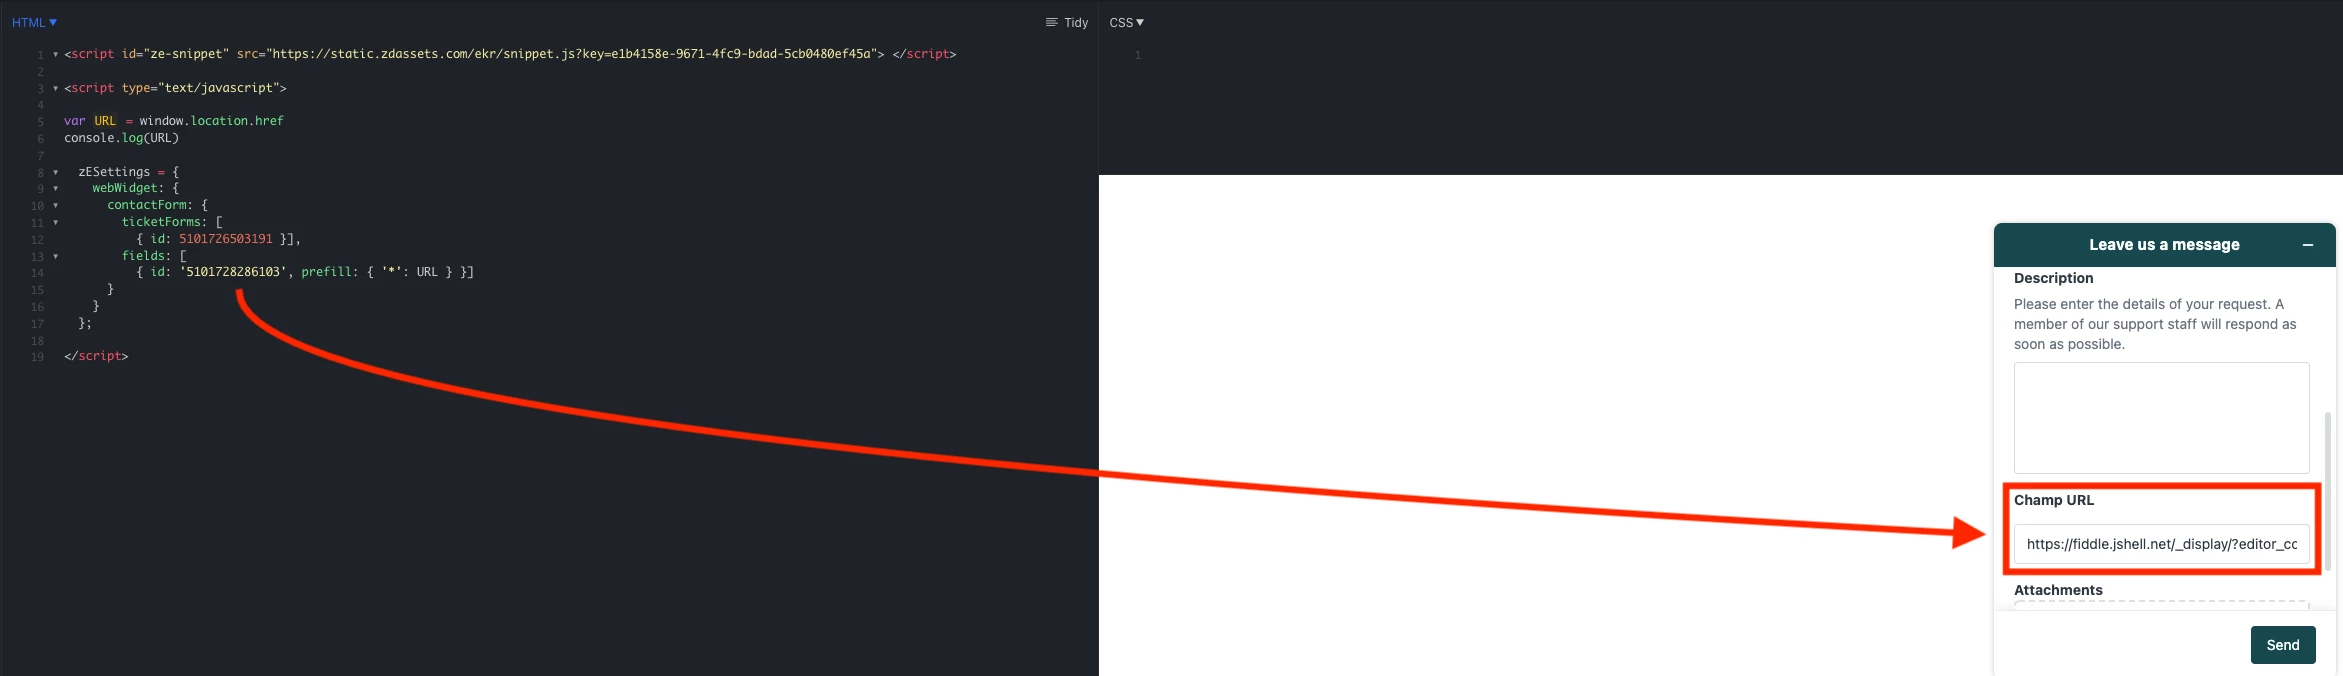Click the Send button
The image size is (2343, 676).
2283,645
